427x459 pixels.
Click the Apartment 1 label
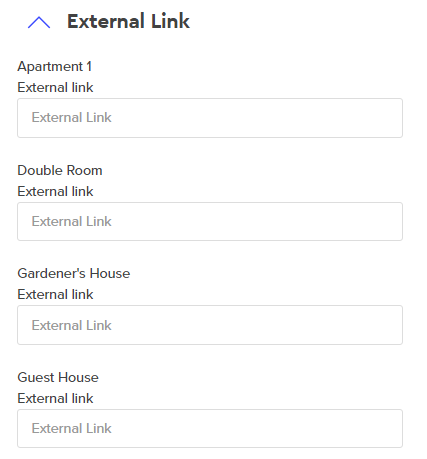(x=54, y=66)
